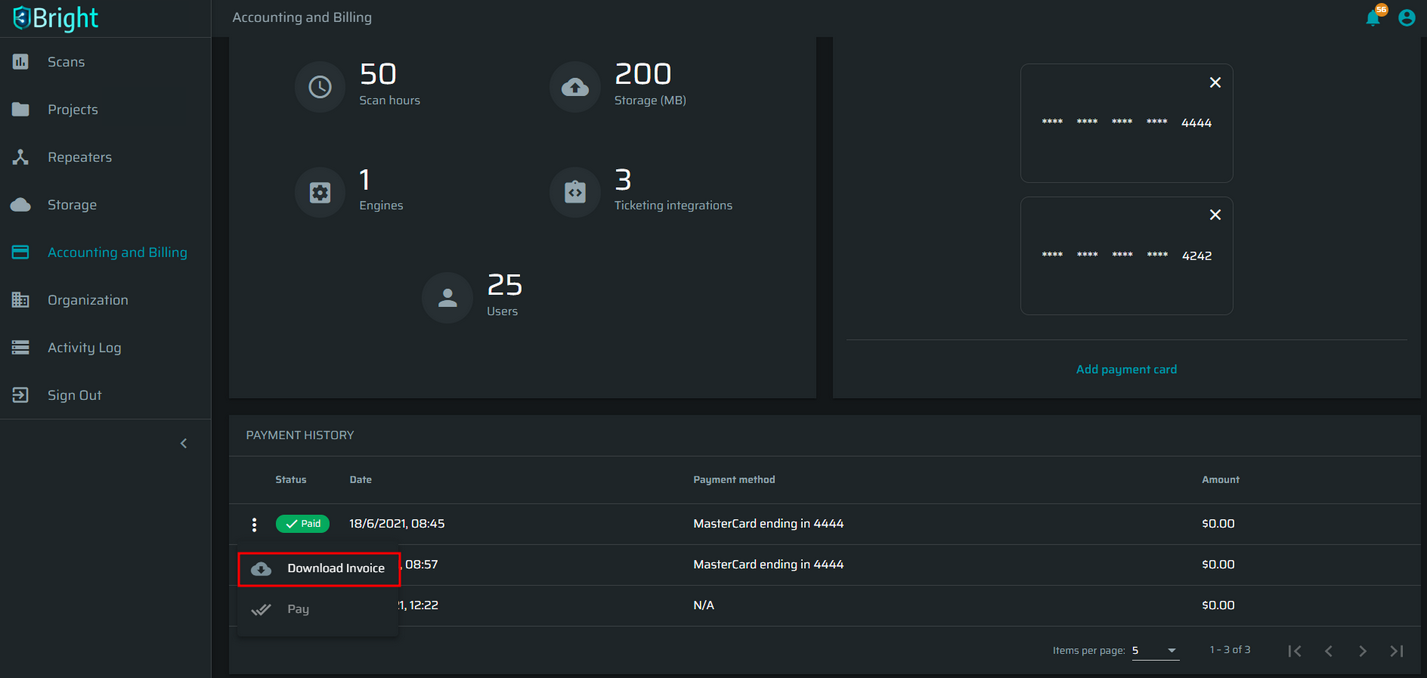The width and height of the screenshot is (1427, 678).
Task: Open the Scans sidebar icon
Action: click(20, 62)
